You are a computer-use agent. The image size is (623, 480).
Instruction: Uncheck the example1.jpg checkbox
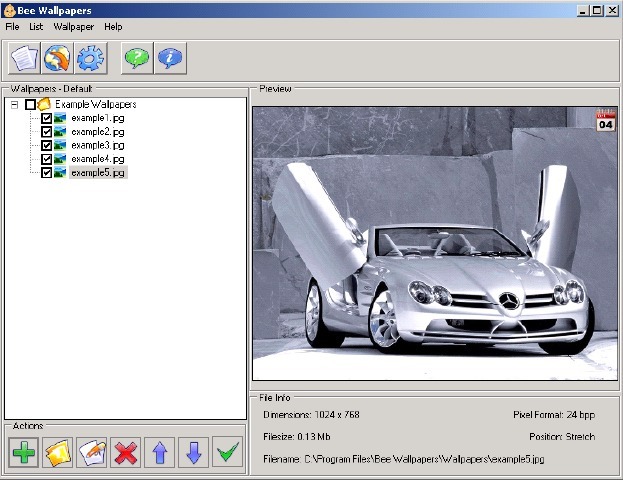tap(46, 118)
